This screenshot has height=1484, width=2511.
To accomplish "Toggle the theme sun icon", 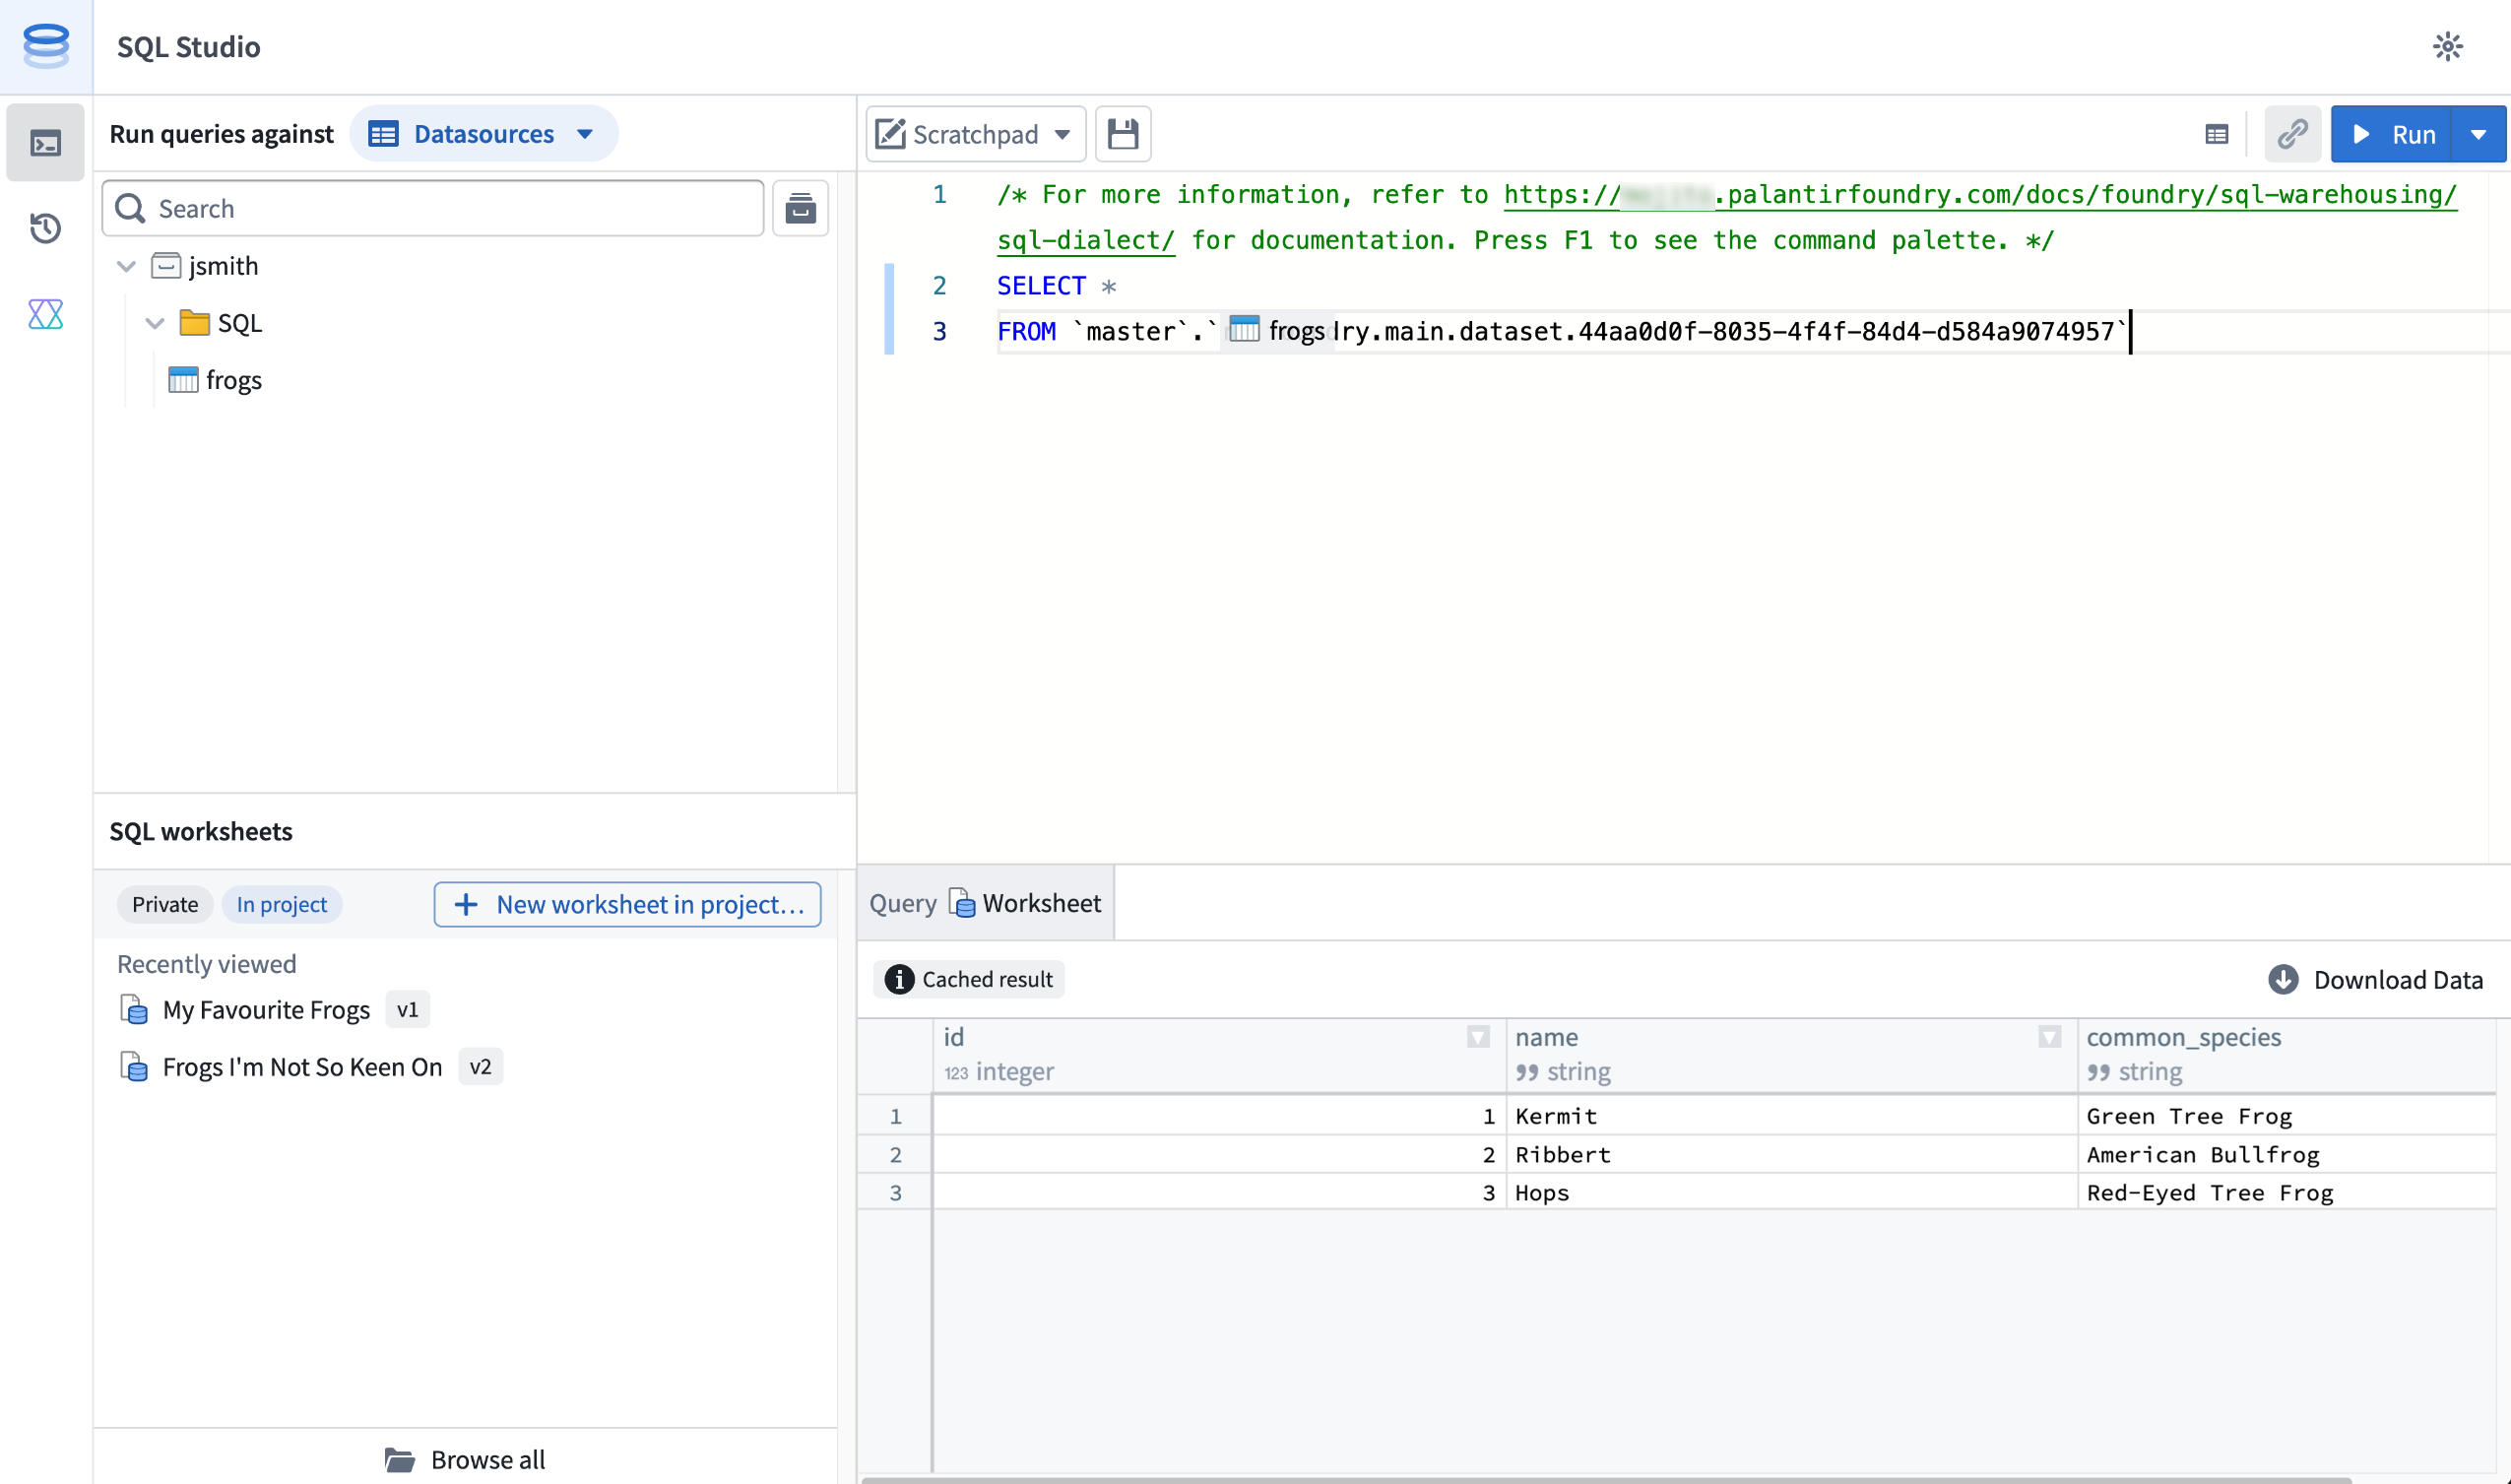I will click(2447, 46).
